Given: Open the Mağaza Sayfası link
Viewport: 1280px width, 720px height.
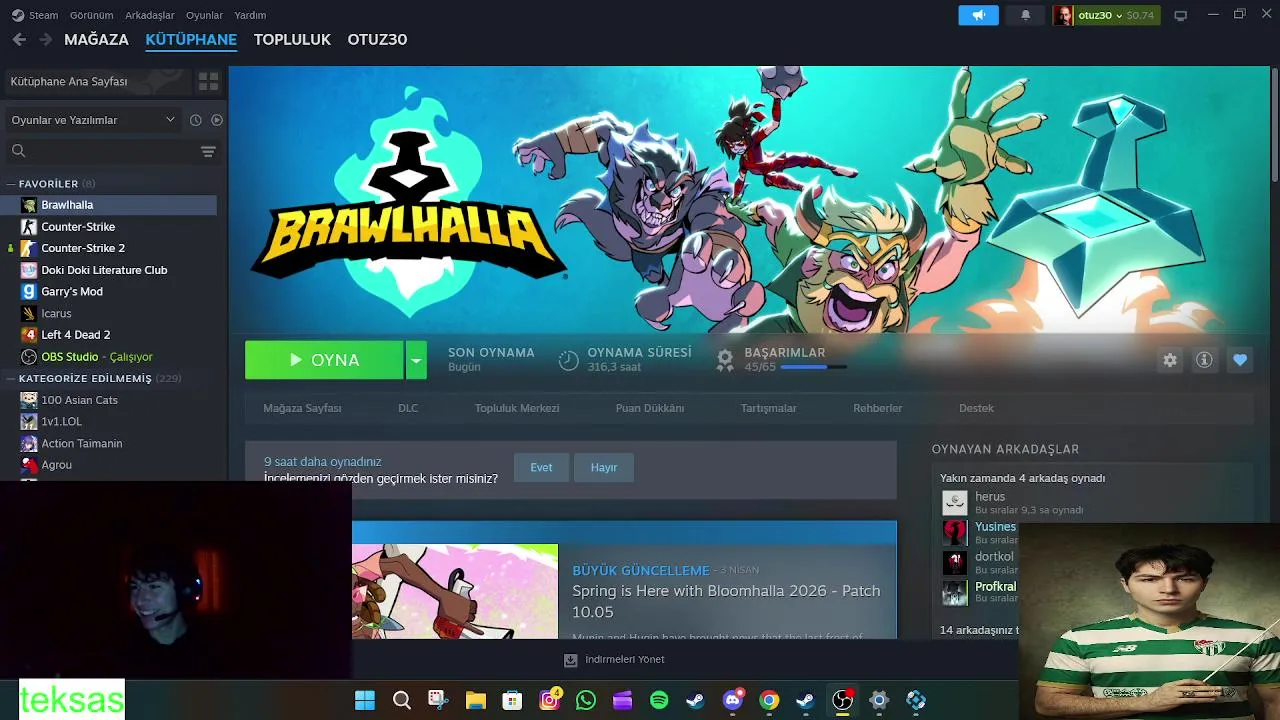Looking at the screenshot, I should pos(302,408).
